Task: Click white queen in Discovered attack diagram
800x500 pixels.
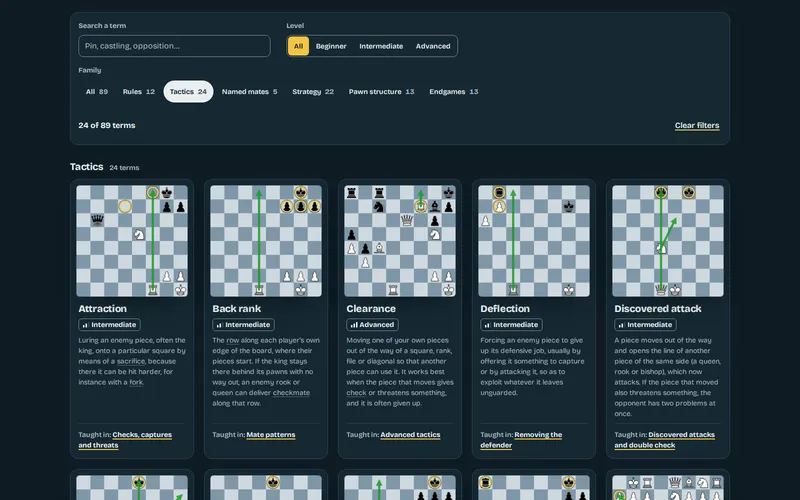Action: click(x=661, y=290)
